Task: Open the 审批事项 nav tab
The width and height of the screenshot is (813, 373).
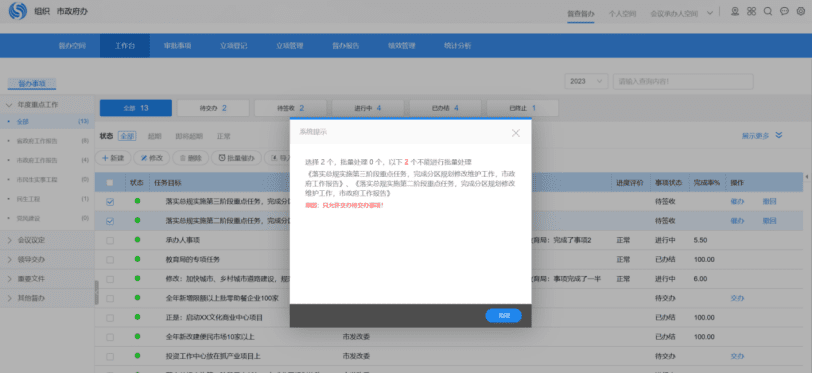Action: click(x=178, y=46)
